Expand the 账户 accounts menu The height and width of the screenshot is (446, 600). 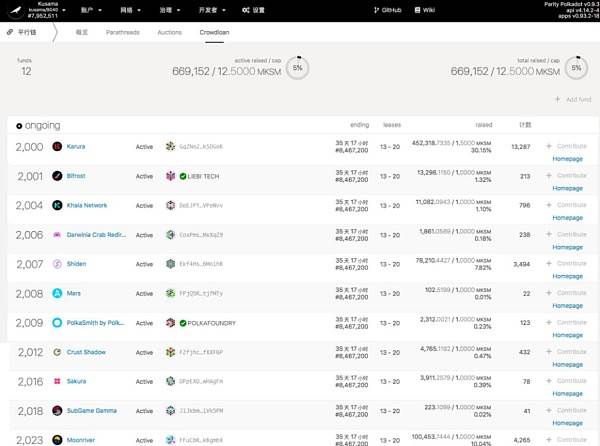(91, 10)
